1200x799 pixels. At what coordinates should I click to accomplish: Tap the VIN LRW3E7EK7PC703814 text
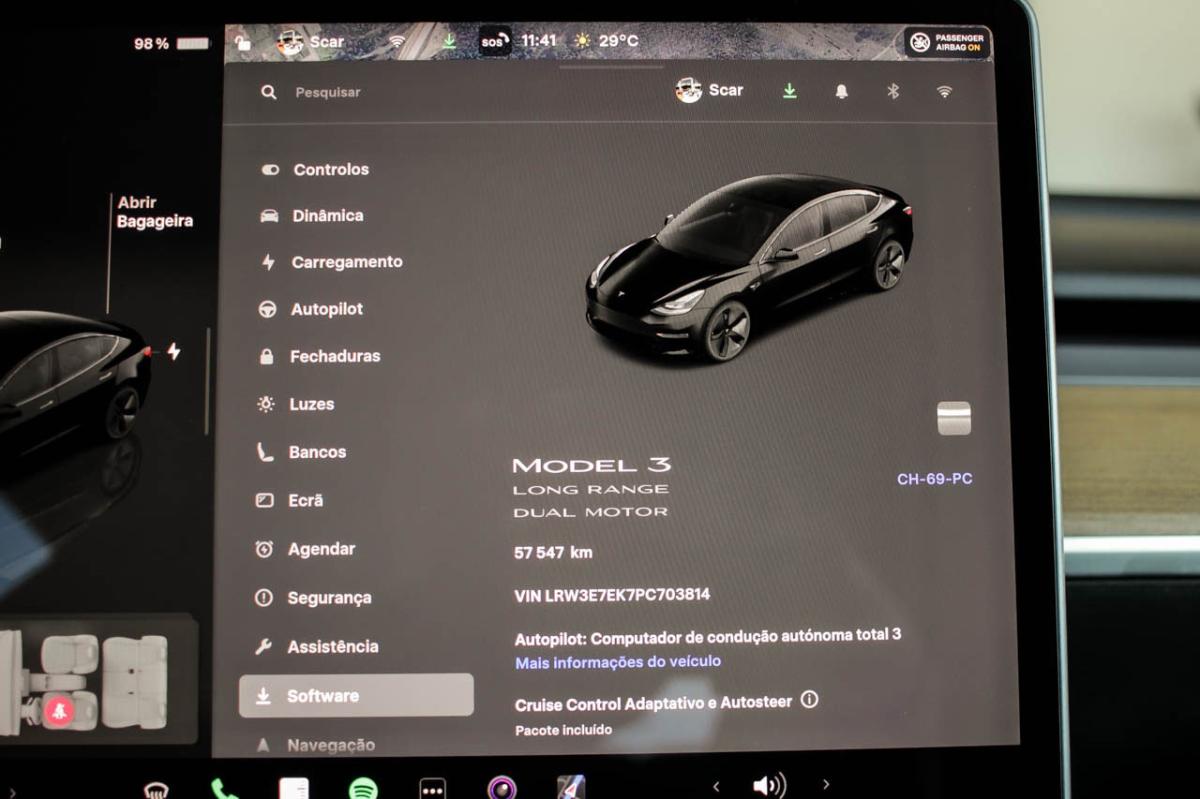click(612, 595)
